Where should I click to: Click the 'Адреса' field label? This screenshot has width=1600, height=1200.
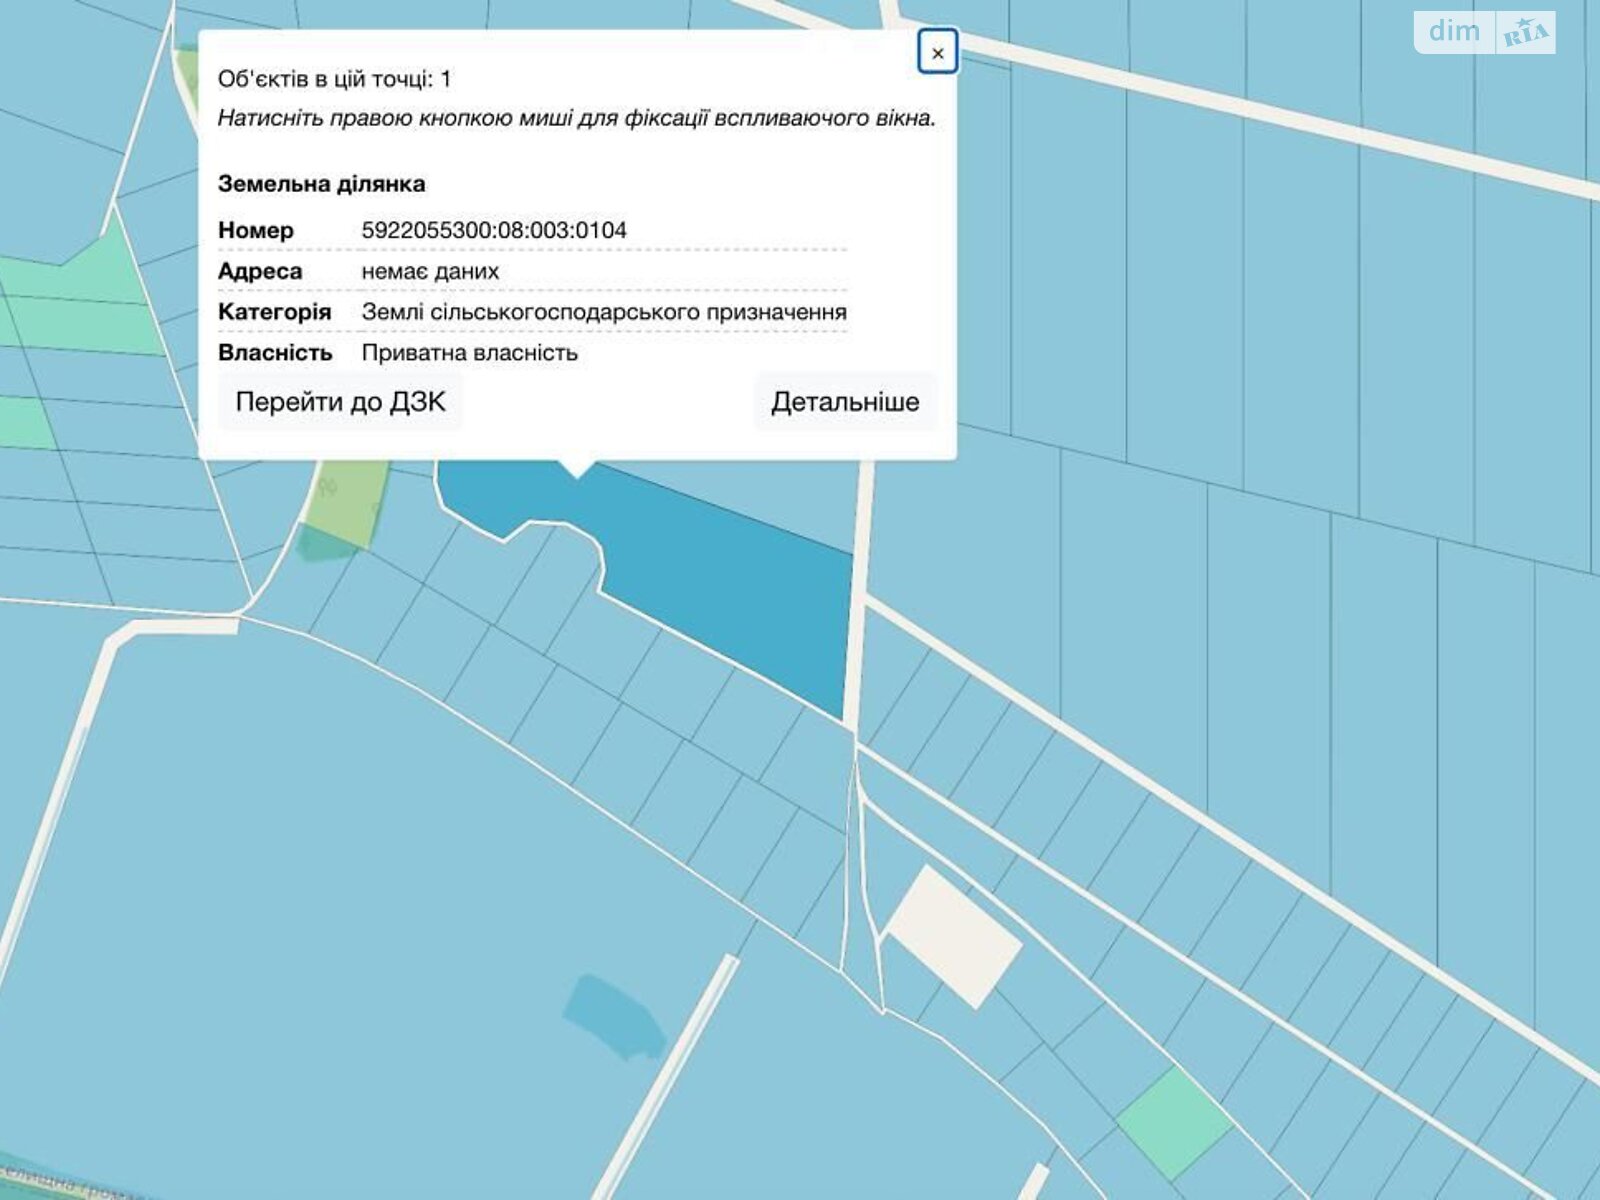point(260,271)
